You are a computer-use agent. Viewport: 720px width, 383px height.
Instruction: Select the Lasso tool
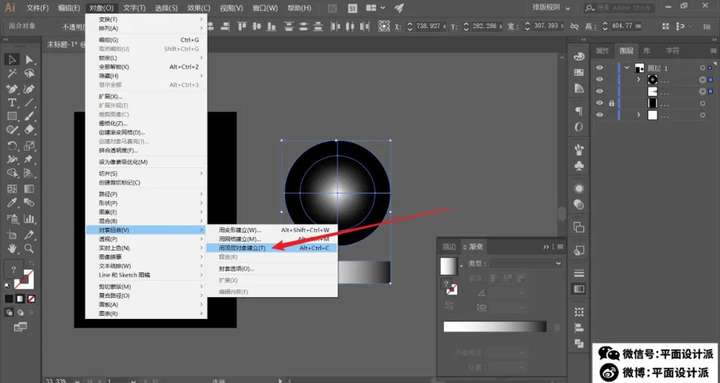29,74
